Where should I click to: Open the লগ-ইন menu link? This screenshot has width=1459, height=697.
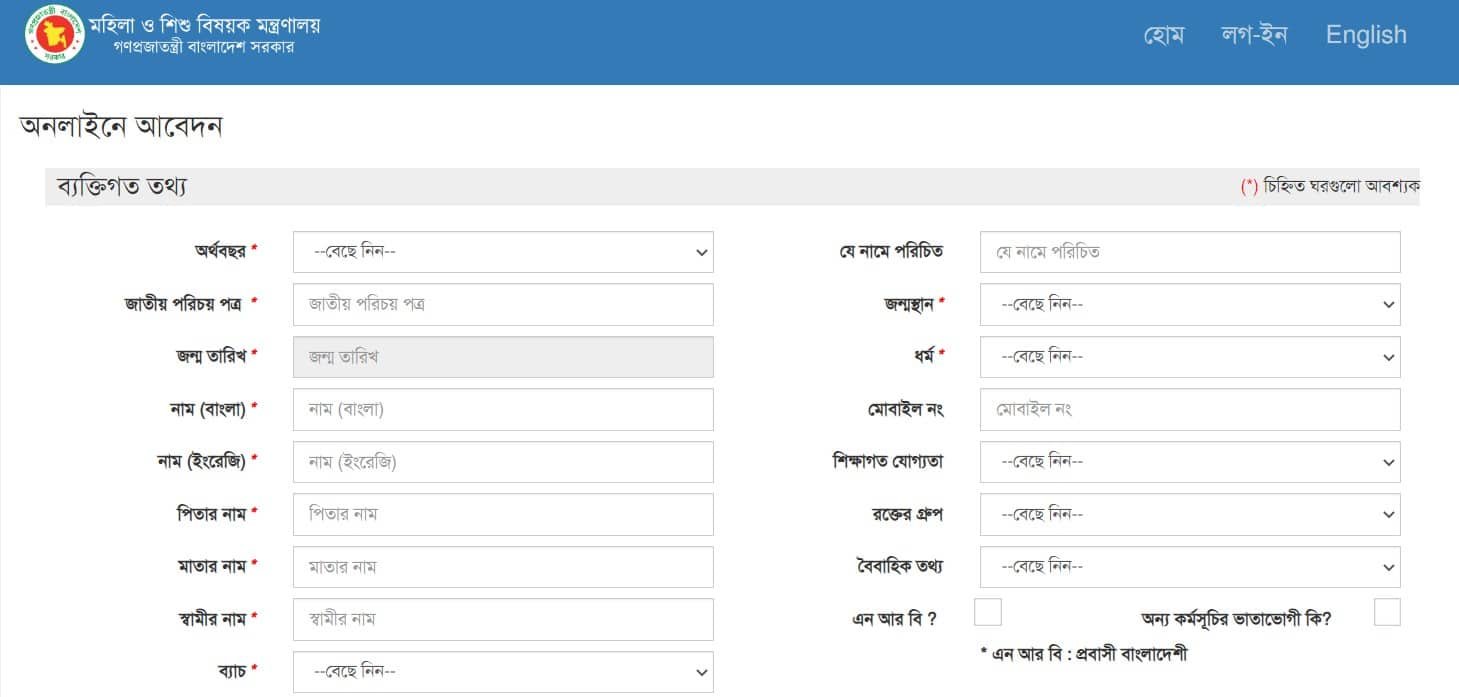coord(1254,35)
